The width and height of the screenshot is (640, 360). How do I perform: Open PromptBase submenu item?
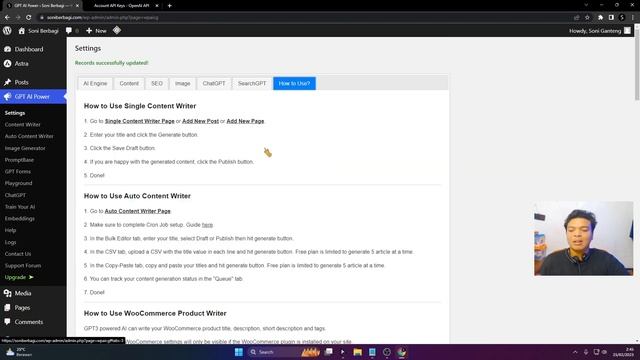click(19, 160)
